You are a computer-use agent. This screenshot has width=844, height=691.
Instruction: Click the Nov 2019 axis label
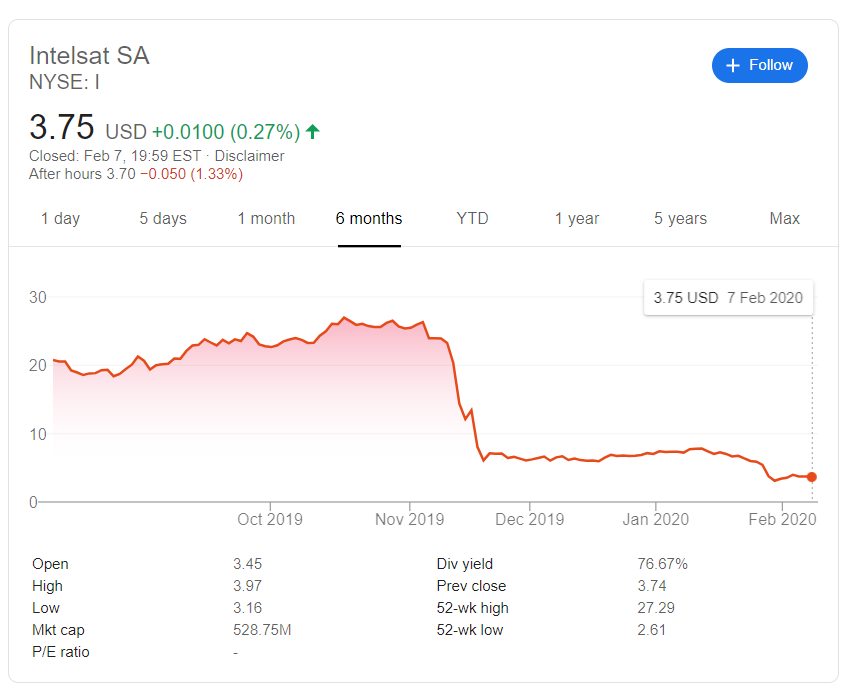pyautogui.click(x=410, y=519)
